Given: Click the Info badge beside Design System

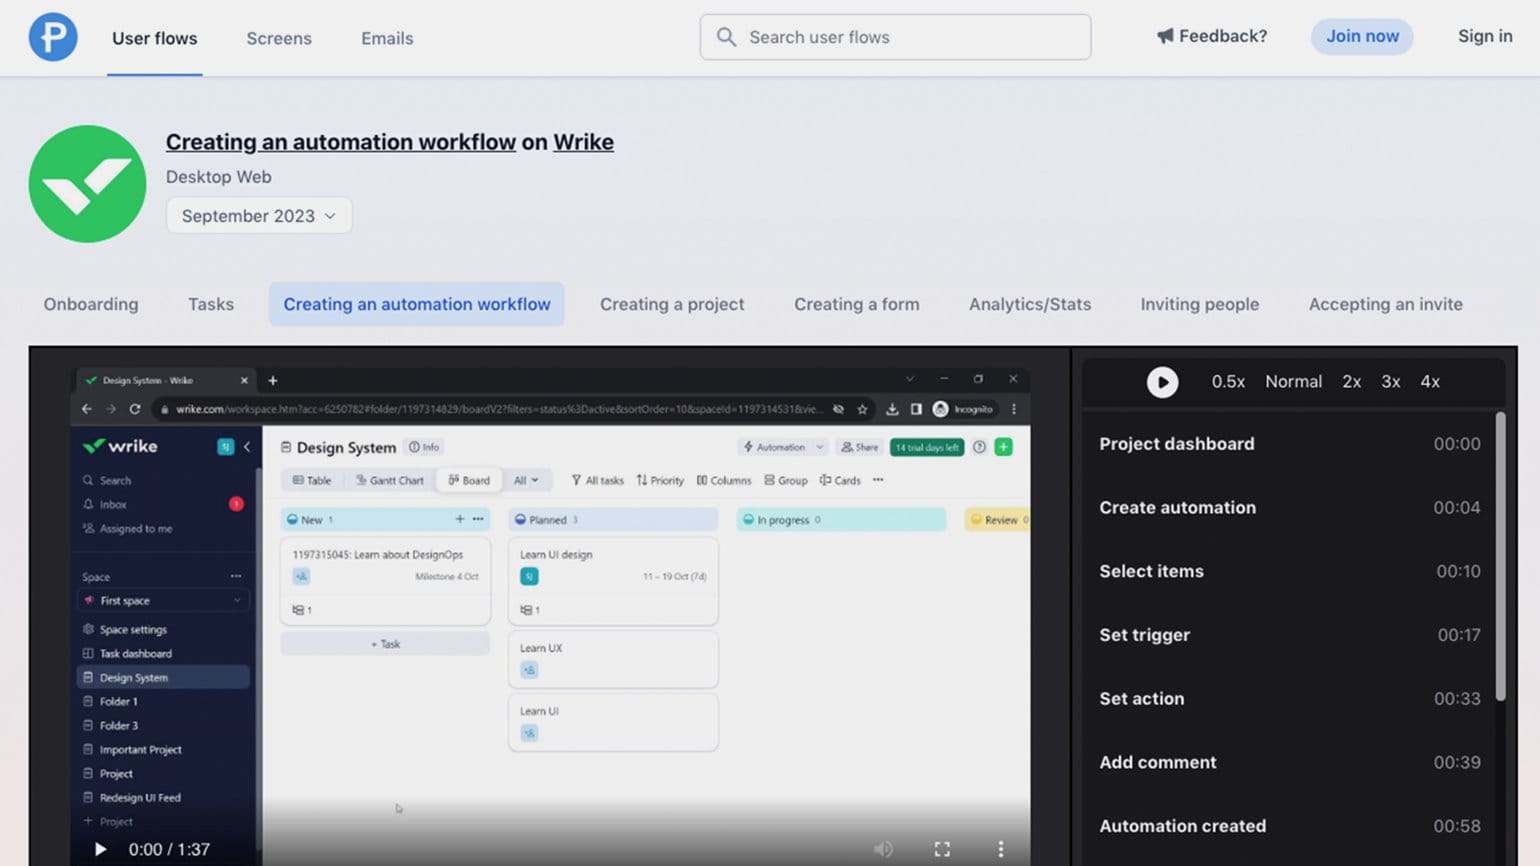Looking at the screenshot, I should click(424, 447).
